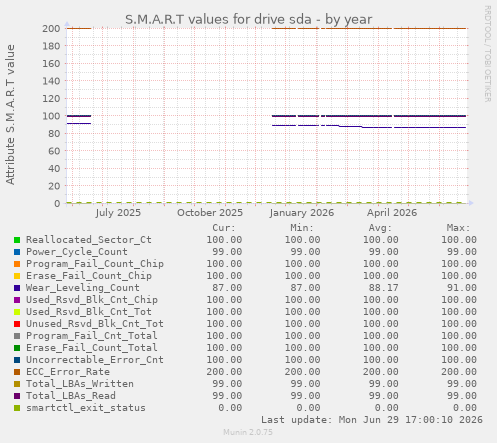Select the Used_Rsvd_Blk_Cnt_Tot legend label
The height and width of the screenshot is (443, 497).
pos(89,312)
